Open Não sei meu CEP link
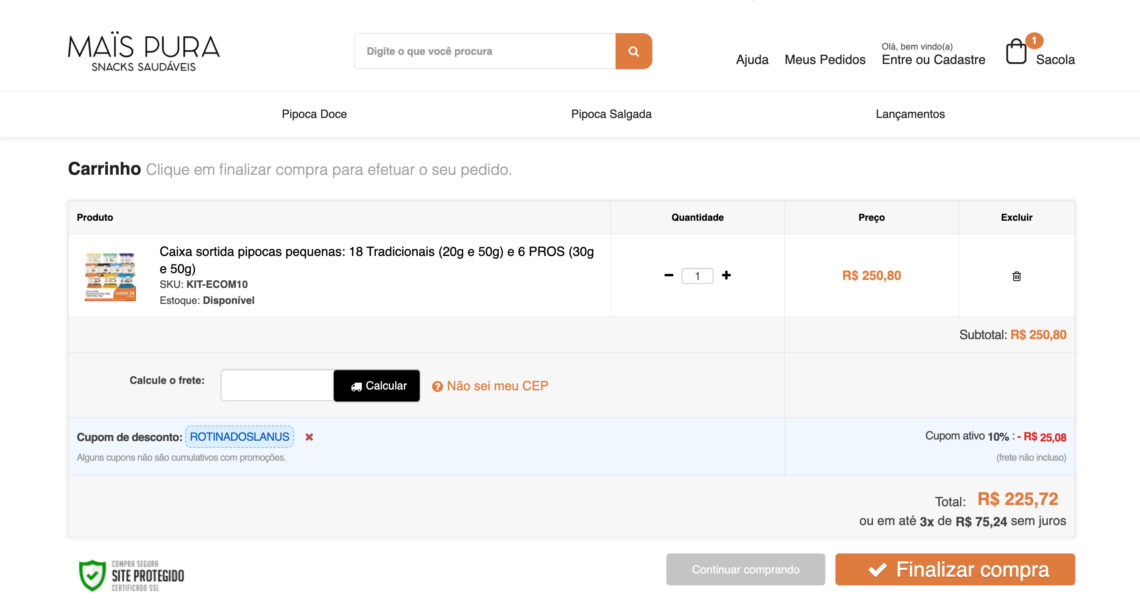Image resolution: width=1140 pixels, height=609 pixels. pyautogui.click(x=497, y=386)
